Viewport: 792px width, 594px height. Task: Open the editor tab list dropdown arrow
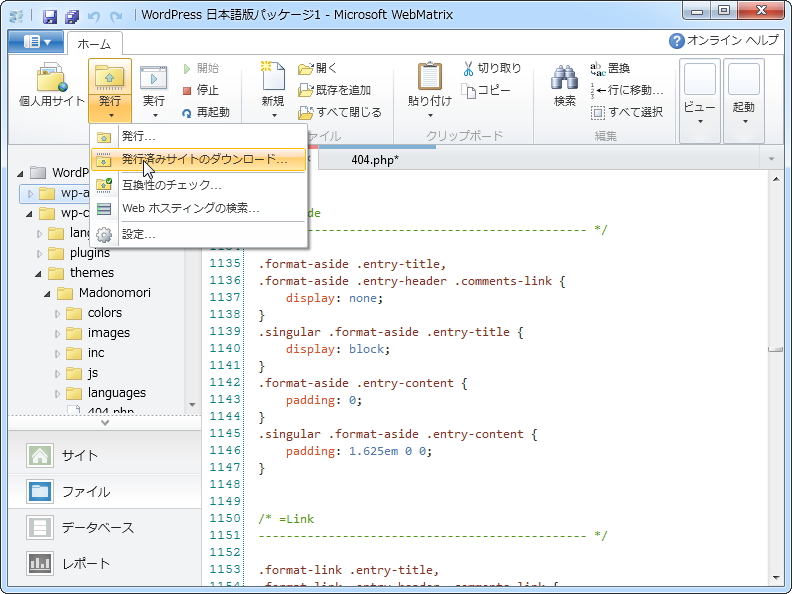click(771, 160)
